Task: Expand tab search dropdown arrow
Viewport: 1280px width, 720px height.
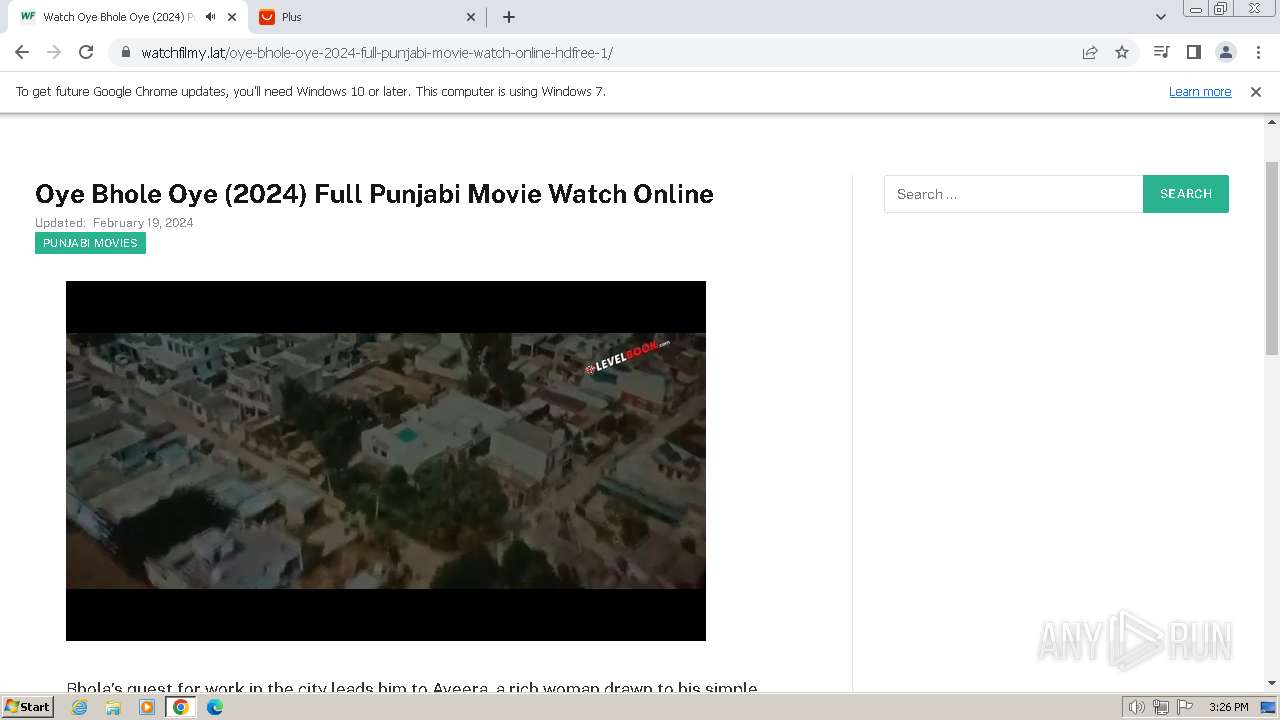Action: pyautogui.click(x=1160, y=17)
